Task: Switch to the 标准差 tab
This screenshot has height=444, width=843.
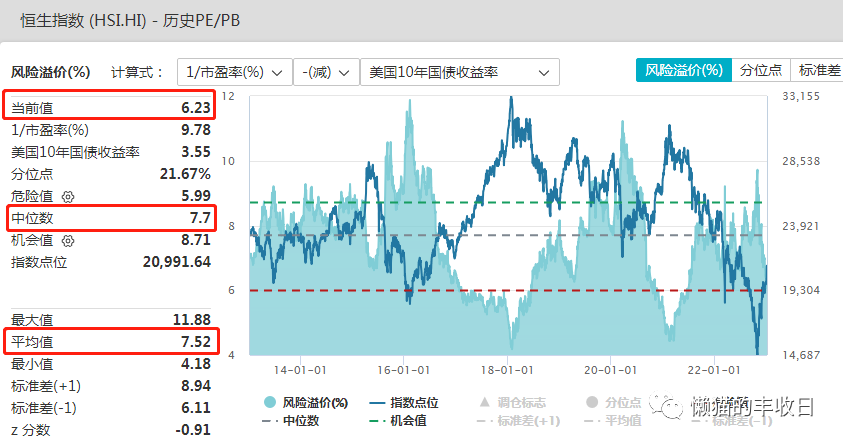Action: tap(817, 70)
